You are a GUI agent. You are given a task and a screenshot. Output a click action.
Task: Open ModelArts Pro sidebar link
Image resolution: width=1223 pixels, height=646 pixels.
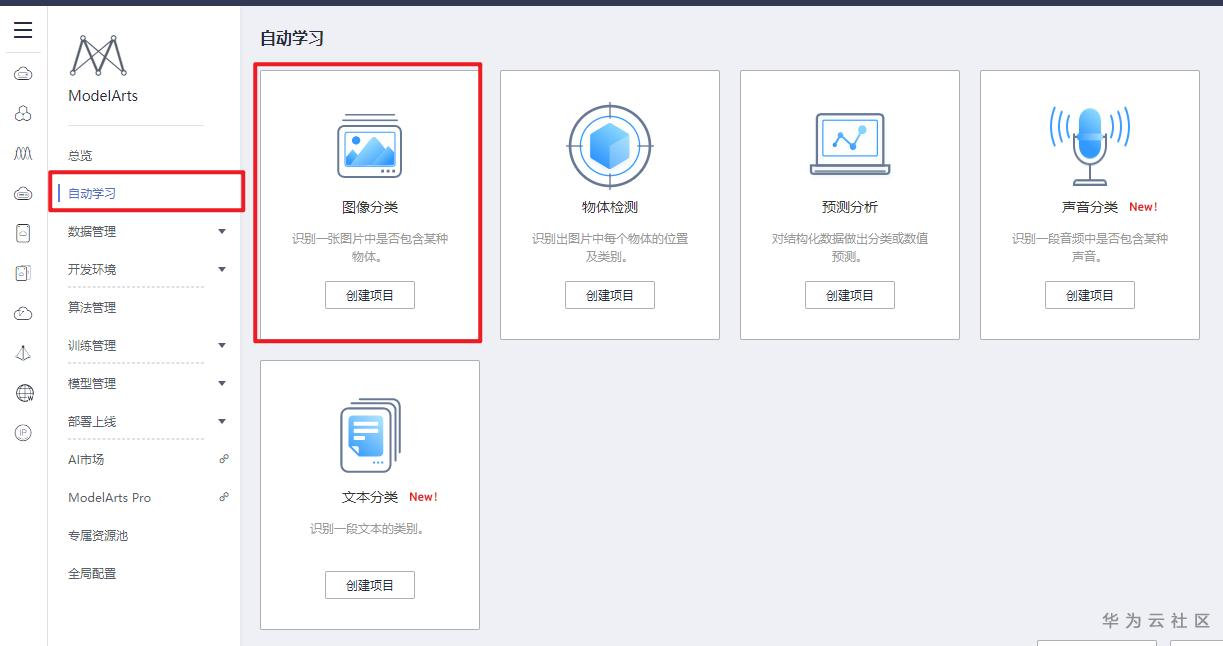tap(110, 497)
